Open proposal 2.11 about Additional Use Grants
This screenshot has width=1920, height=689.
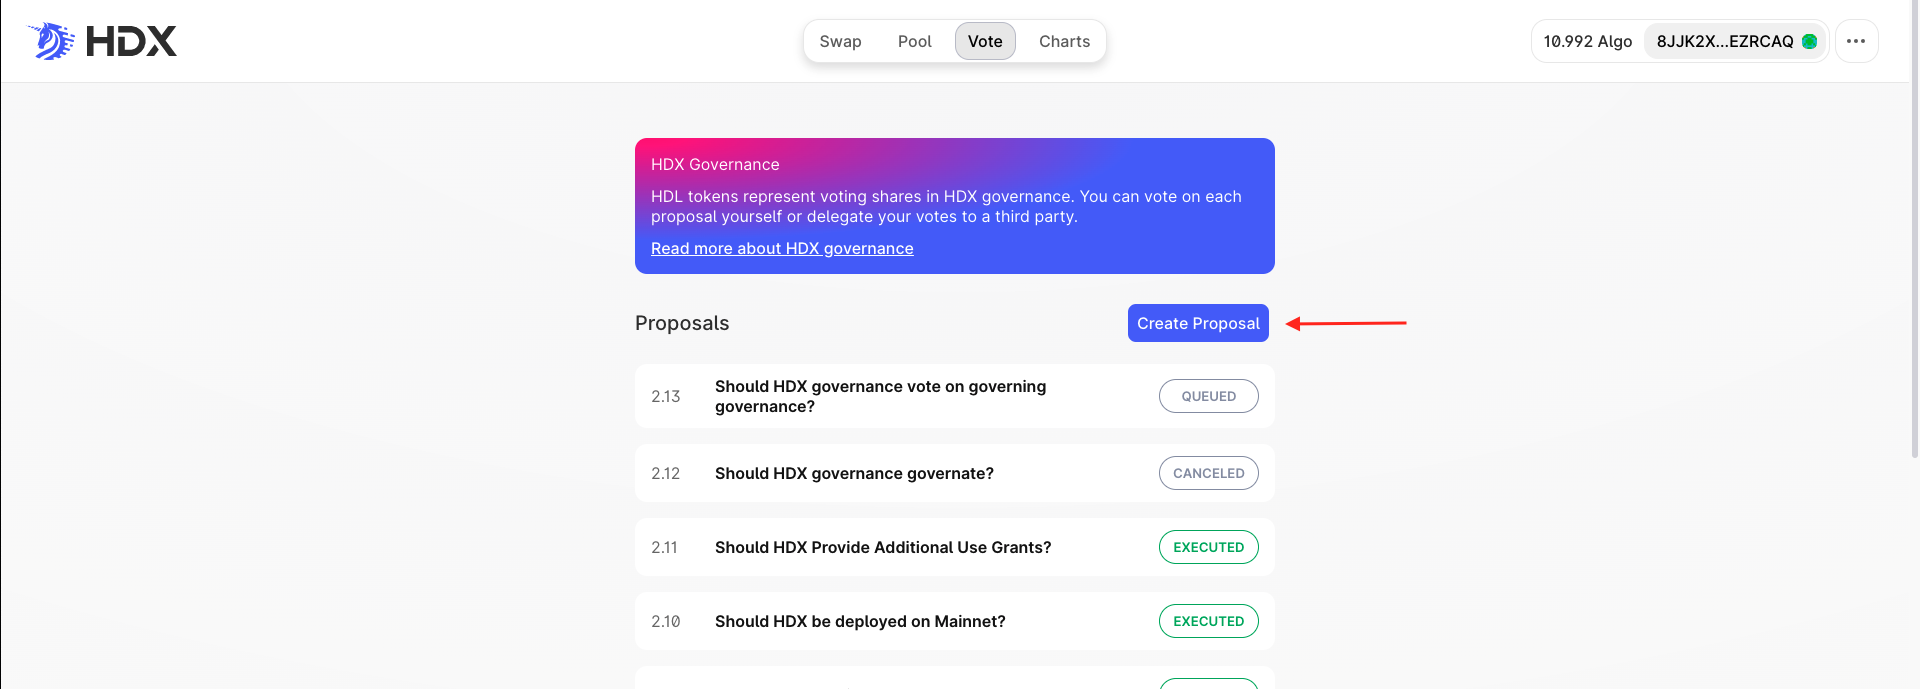click(x=883, y=547)
